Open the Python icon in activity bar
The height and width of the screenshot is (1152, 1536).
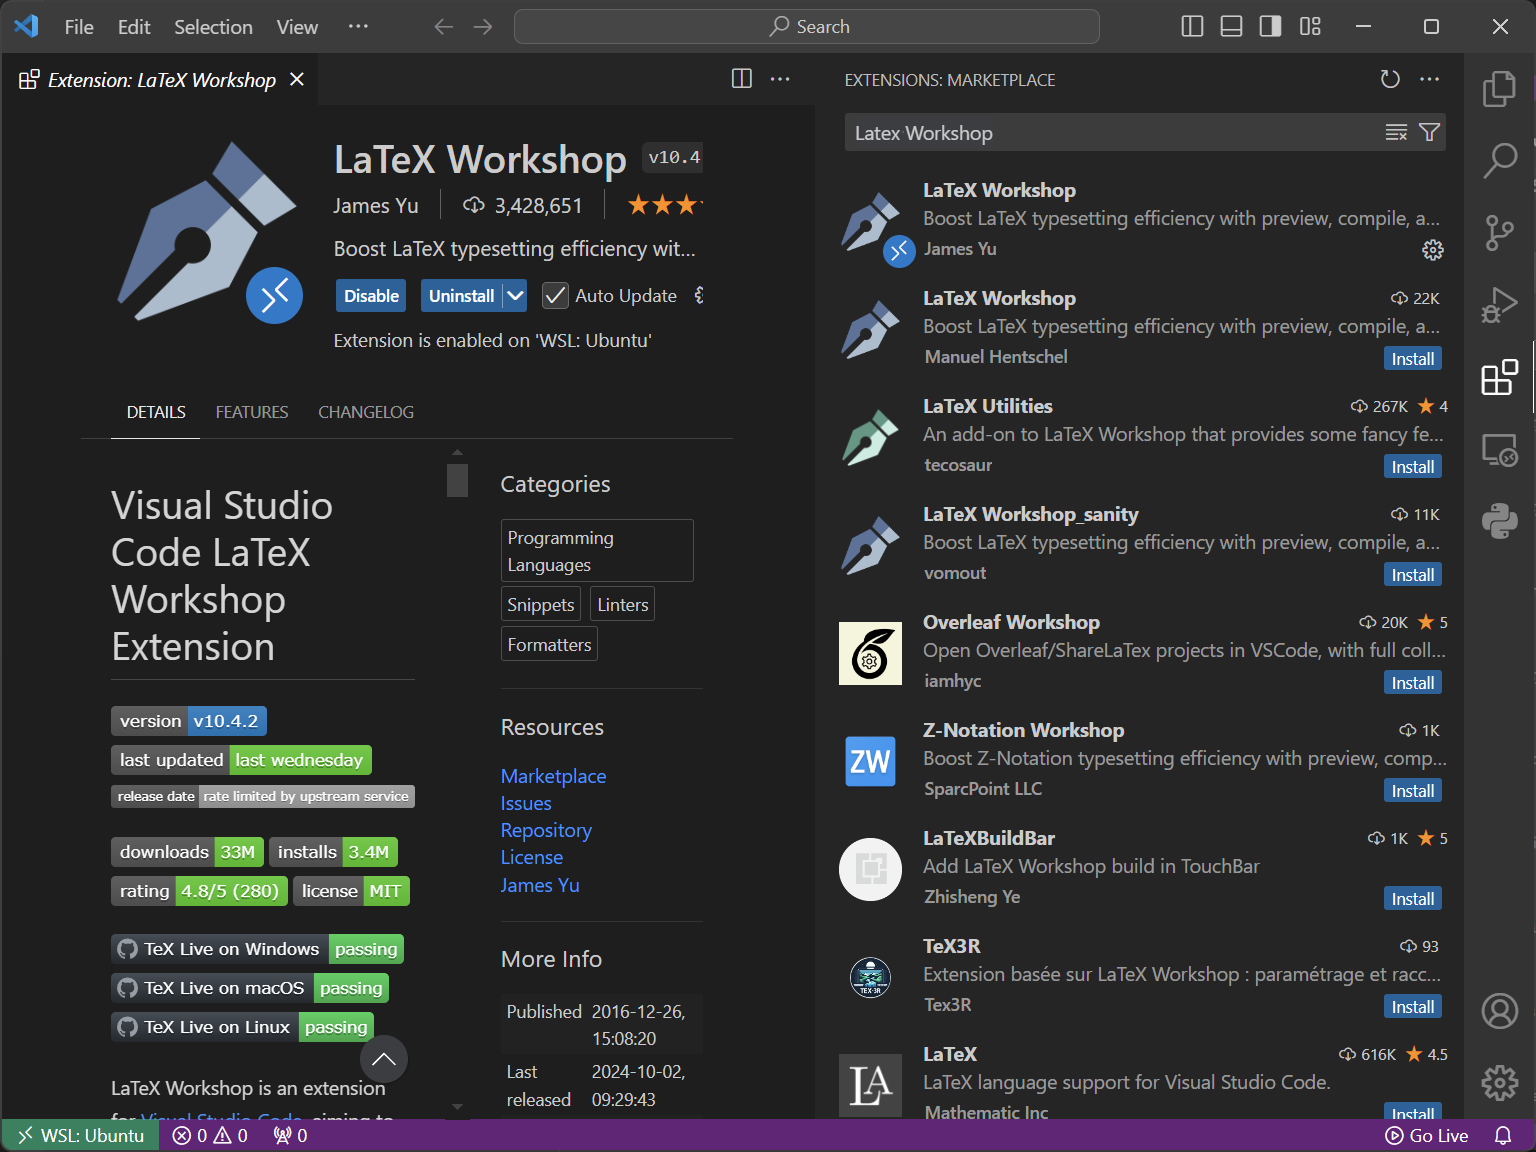coord(1499,521)
